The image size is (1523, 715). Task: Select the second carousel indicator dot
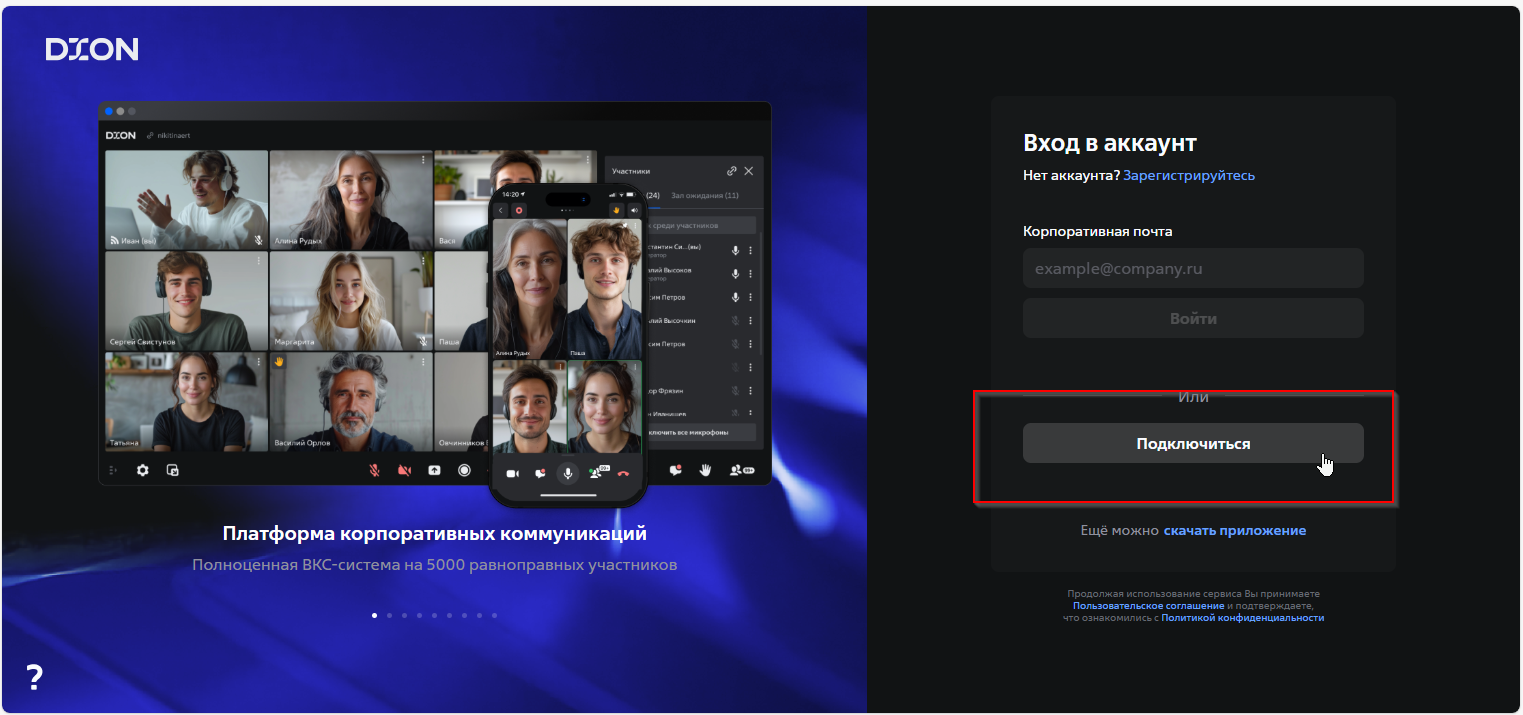[x=389, y=615]
